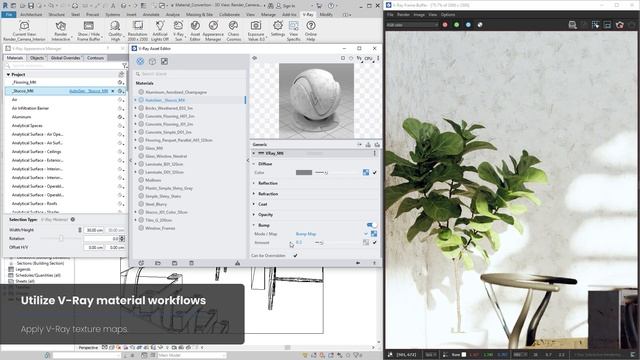This screenshot has height=360, width=640.
Task: Click Revit Save icon in quick access toolbar
Action: (31, 6)
